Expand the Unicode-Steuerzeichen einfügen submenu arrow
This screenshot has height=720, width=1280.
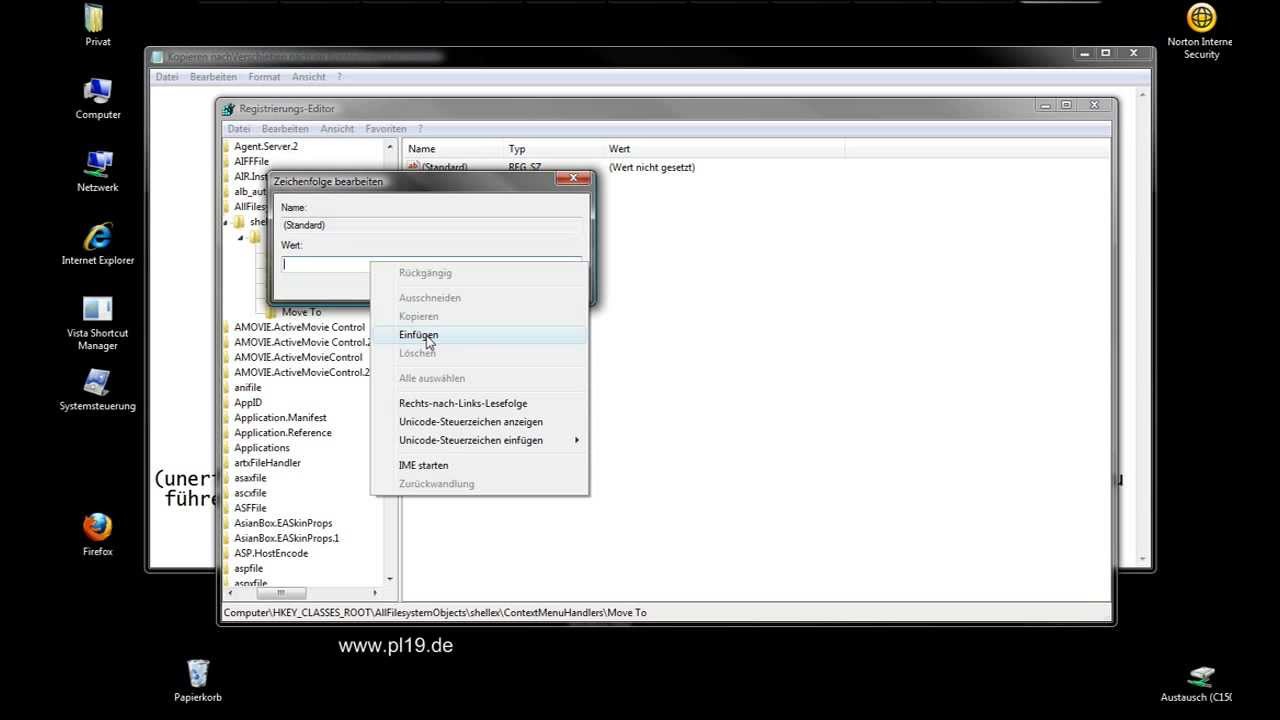click(577, 440)
